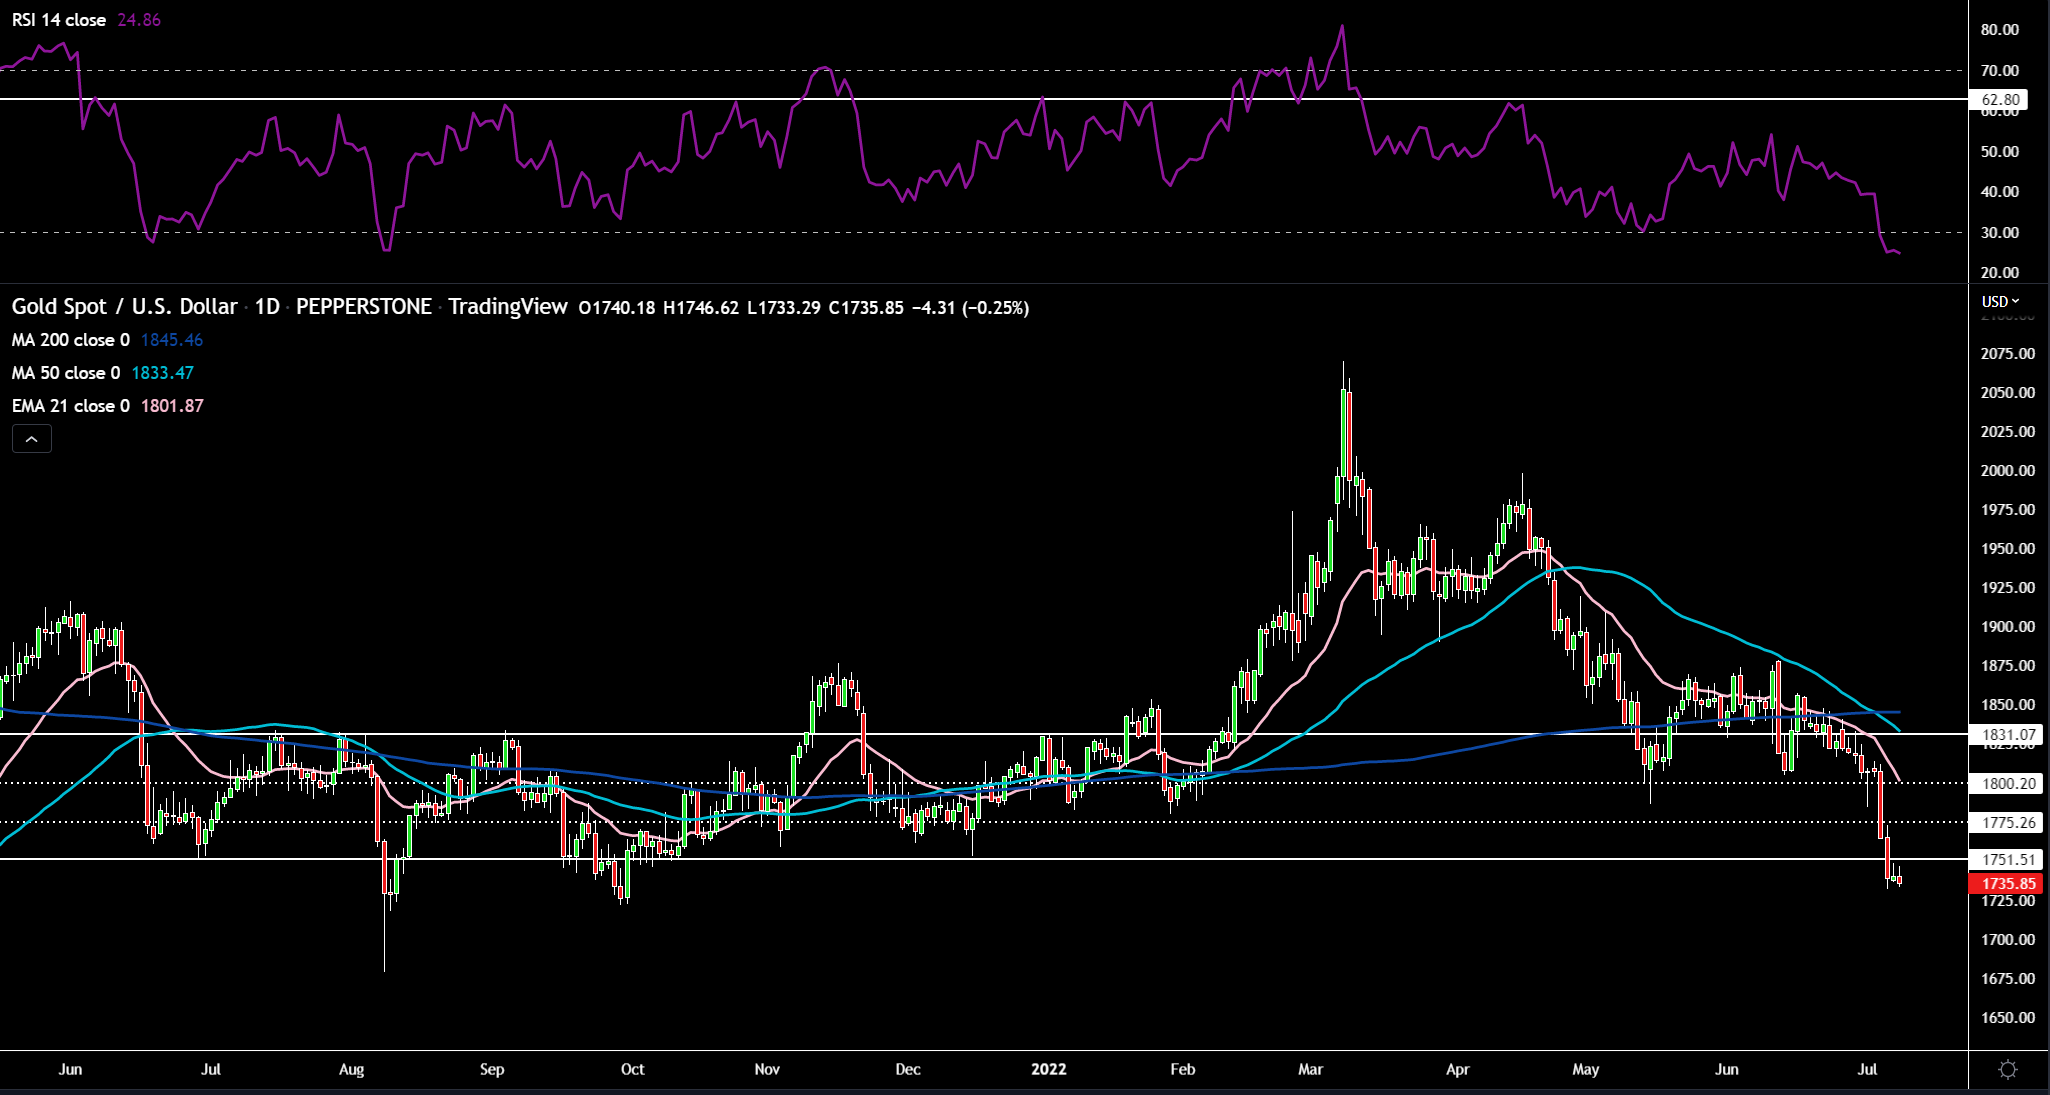Screen dimensions: 2050x1095
Task: Click the 62.80 RSI level label
Action: 2000,99
